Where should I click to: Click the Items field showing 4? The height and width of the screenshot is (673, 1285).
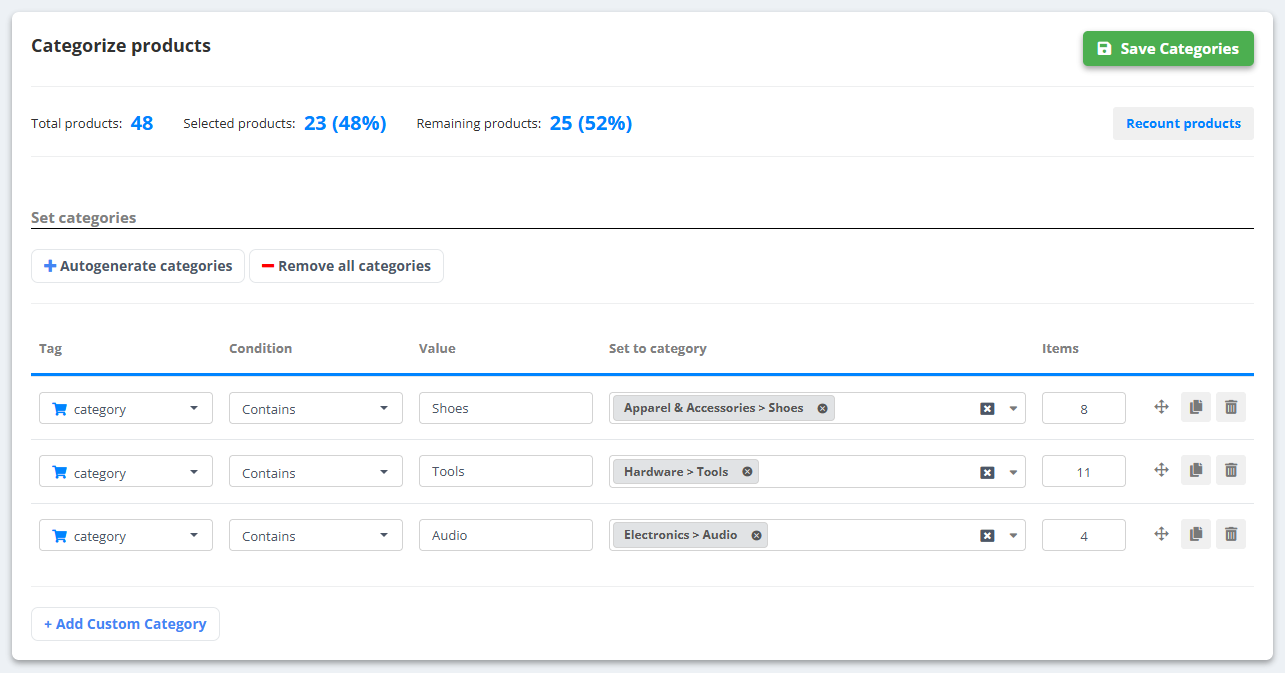pyautogui.click(x=1084, y=535)
